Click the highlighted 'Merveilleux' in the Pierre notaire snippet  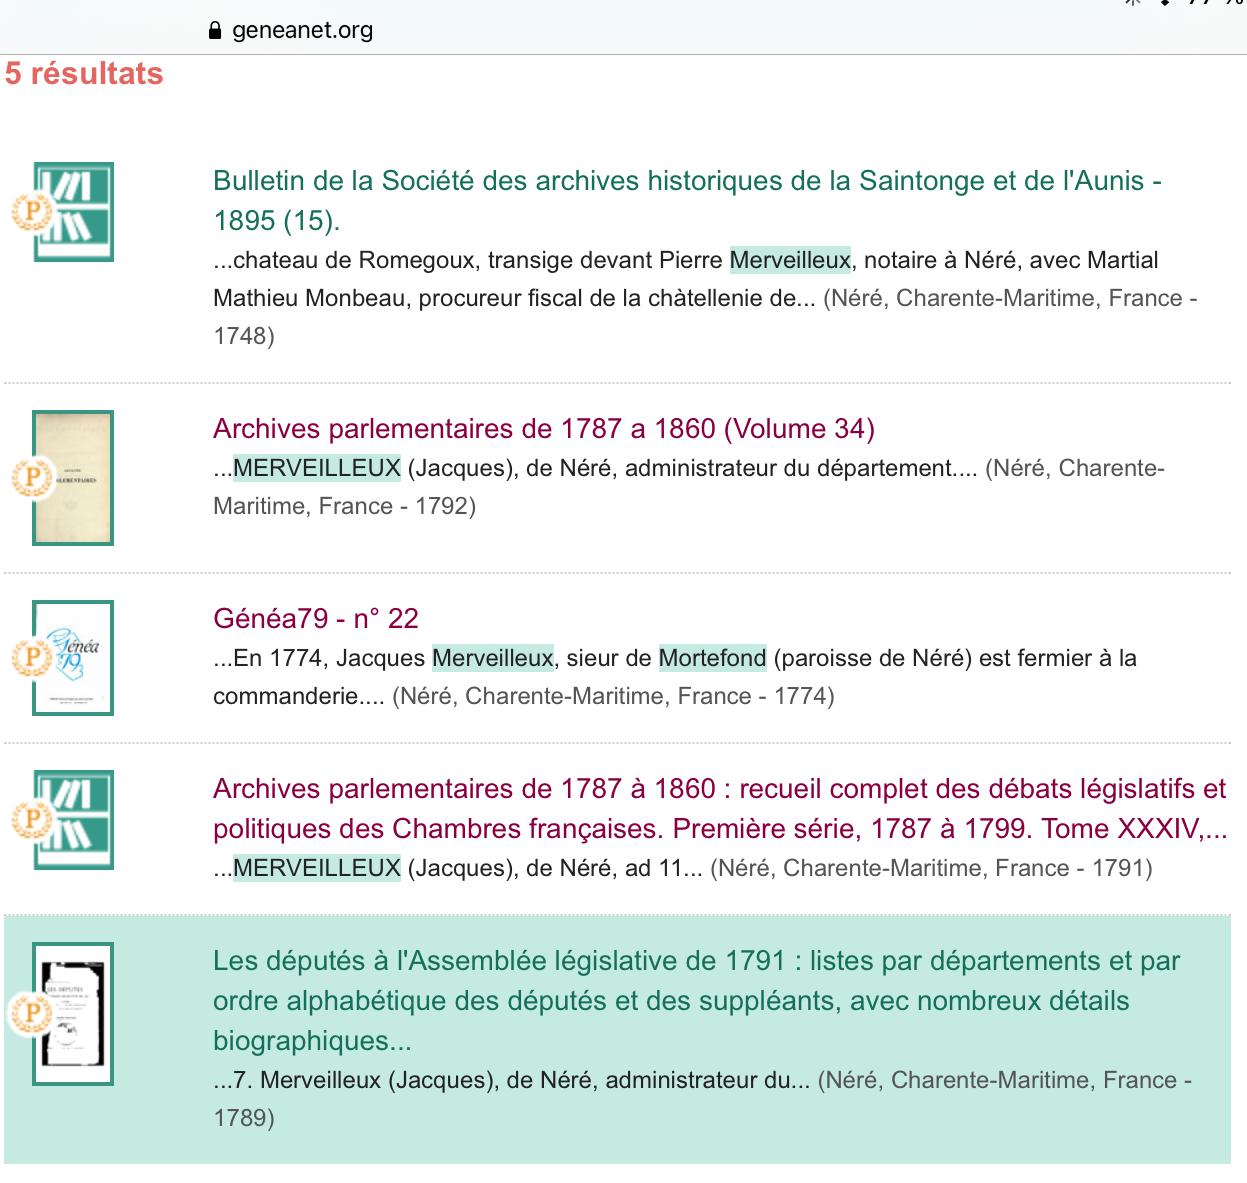790,260
